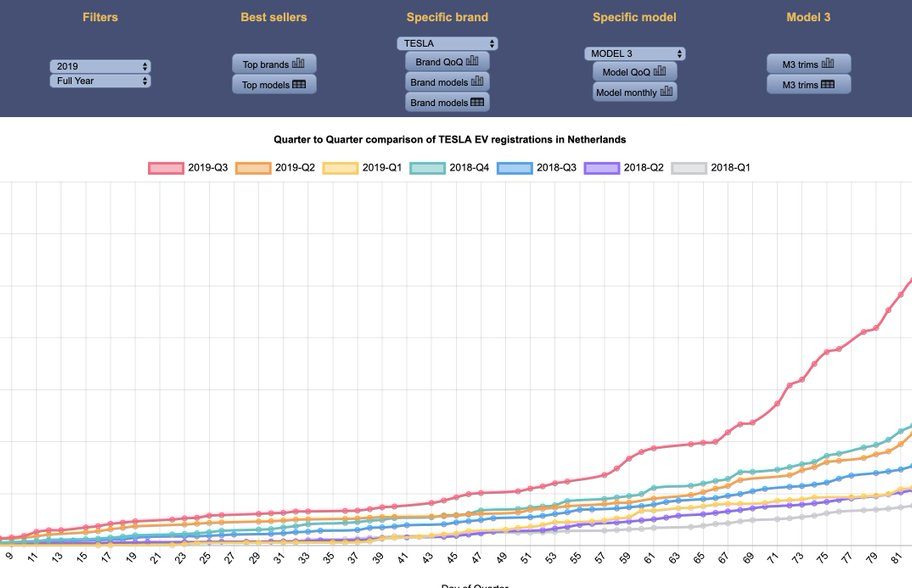Click the Top models table button
The width and height of the screenshot is (912, 588).
coord(274,84)
